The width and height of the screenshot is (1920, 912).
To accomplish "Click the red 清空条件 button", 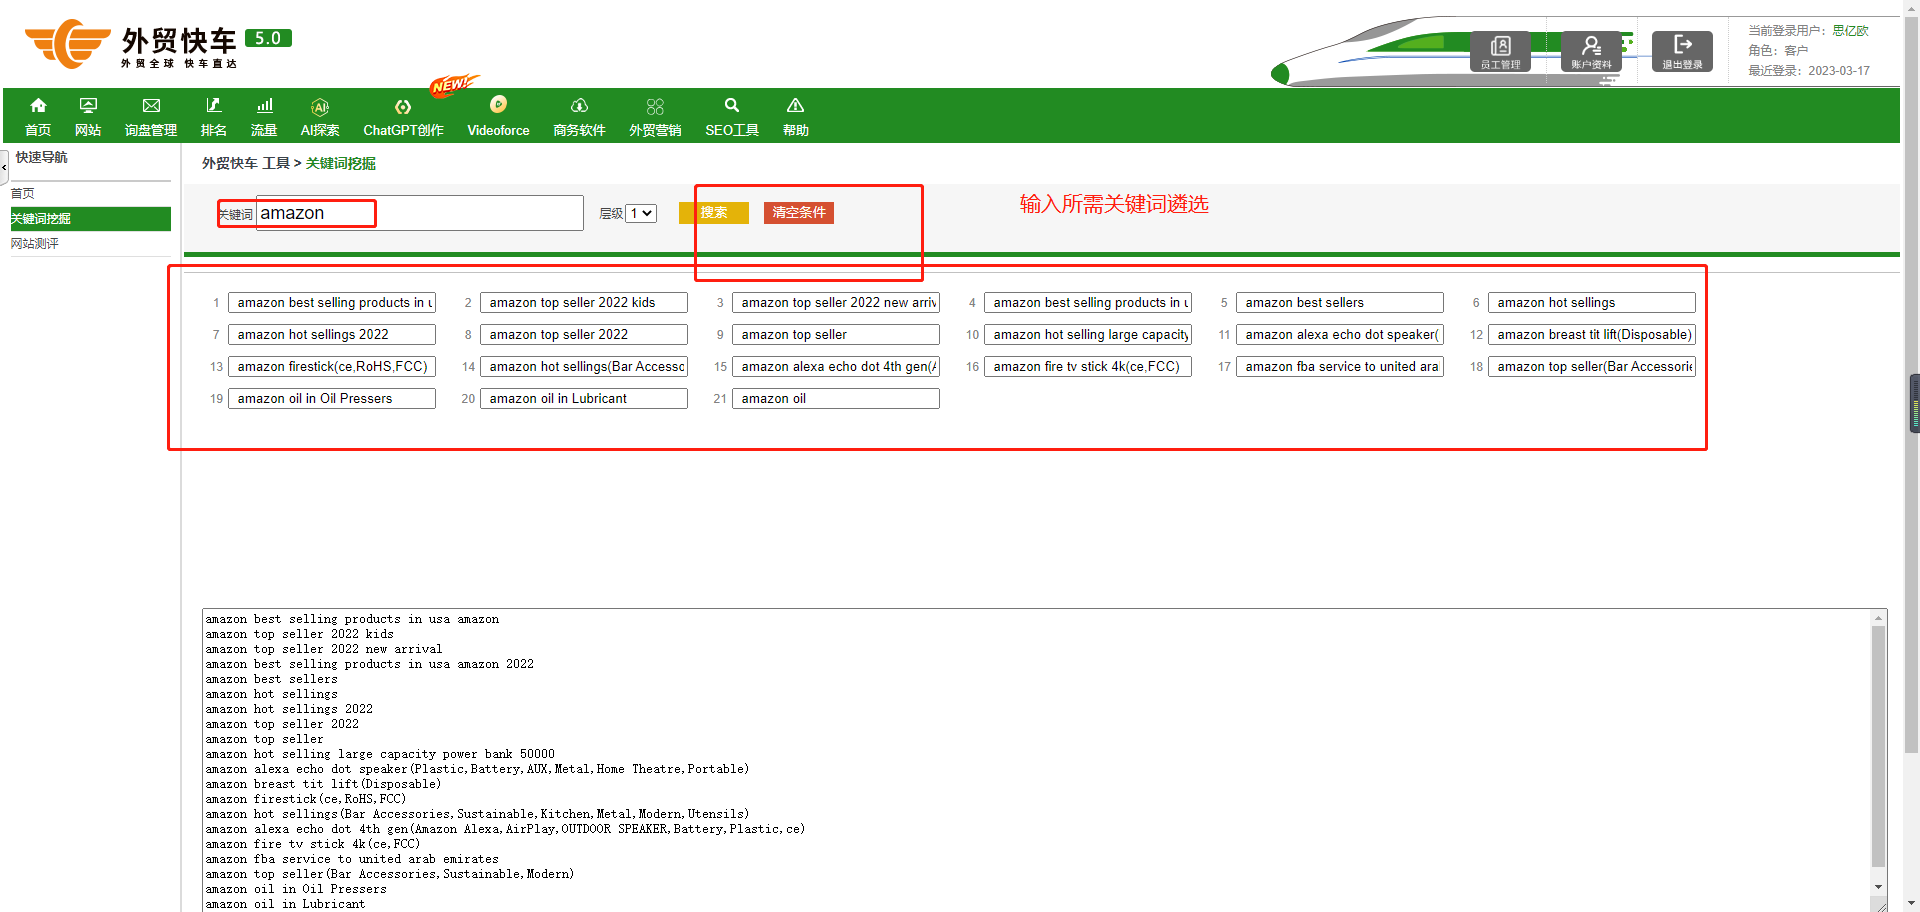I will pyautogui.click(x=799, y=212).
